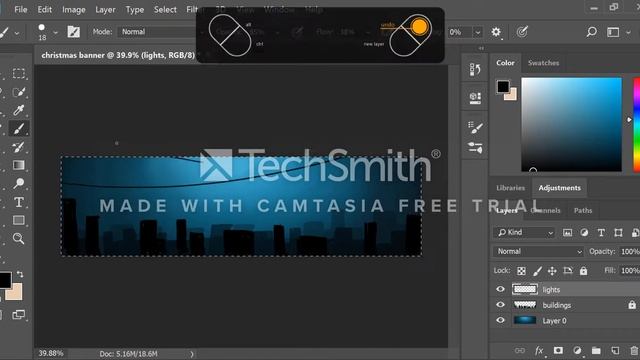Click the foreground color swatch in Color panel
Viewport: 640px width, 360px height.
[503, 87]
